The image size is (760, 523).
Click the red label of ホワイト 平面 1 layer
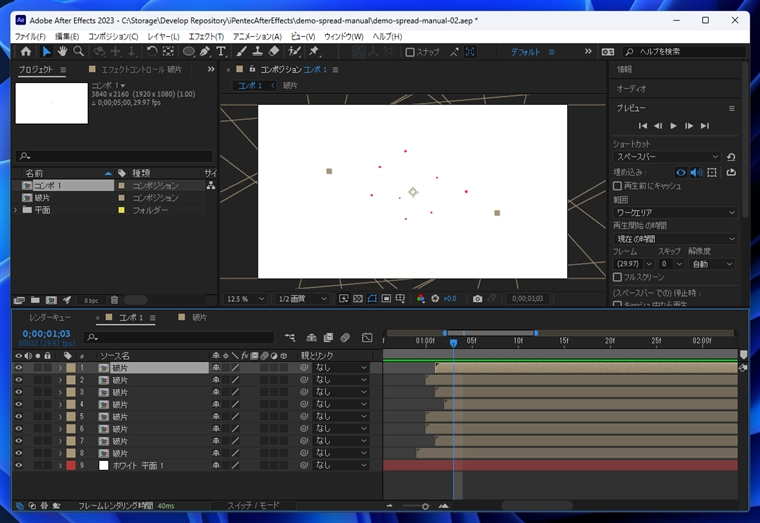click(x=71, y=465)
